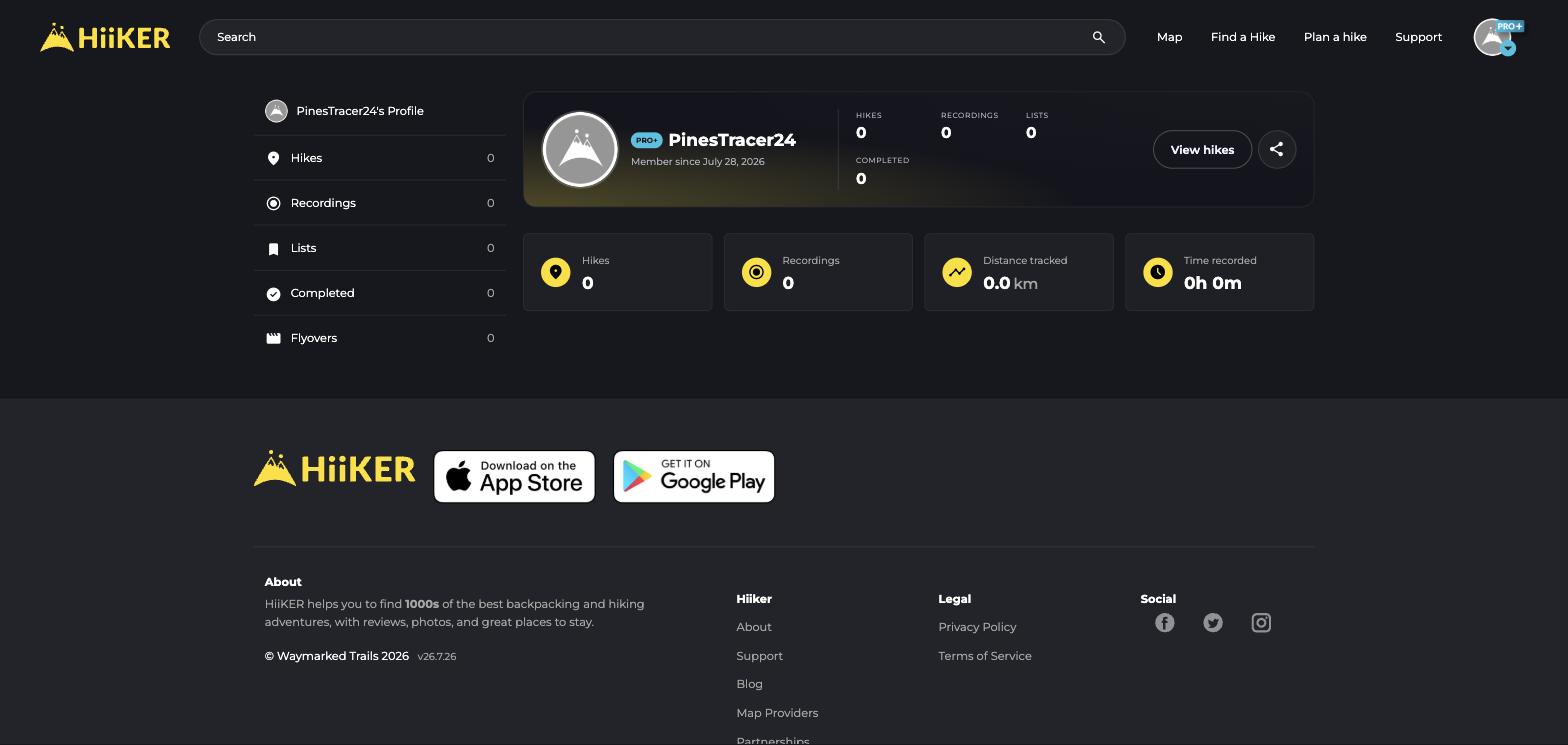Click the Recordings target icon in the sidebar

coord(273,203)
